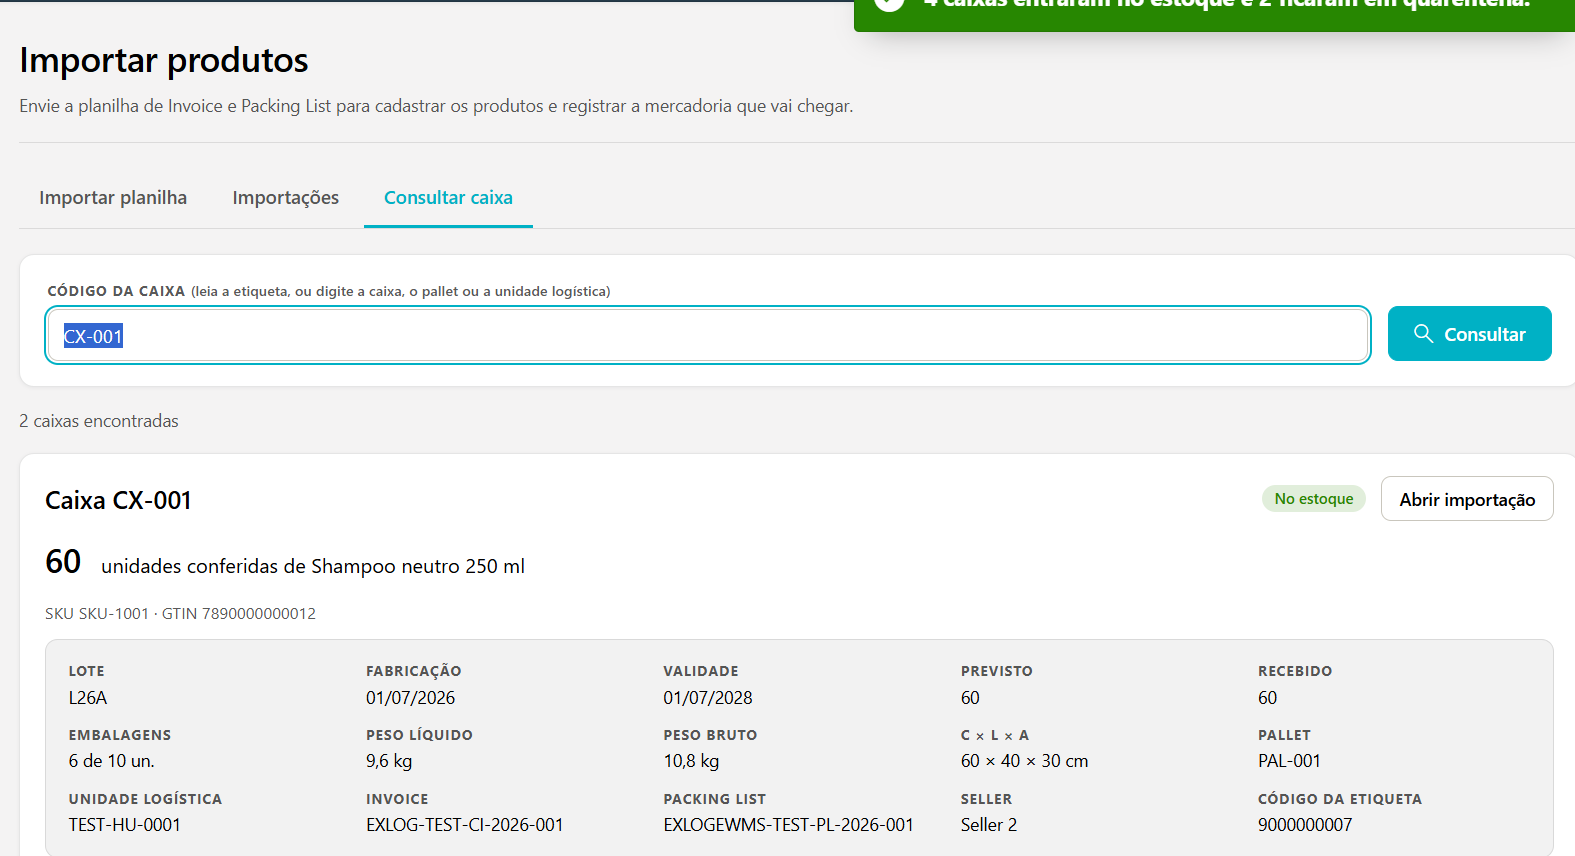This screenshot has width=1575, height=856.
Task: Click the SKU SKU-1001 GTIN line
Action: click(180, 614)
